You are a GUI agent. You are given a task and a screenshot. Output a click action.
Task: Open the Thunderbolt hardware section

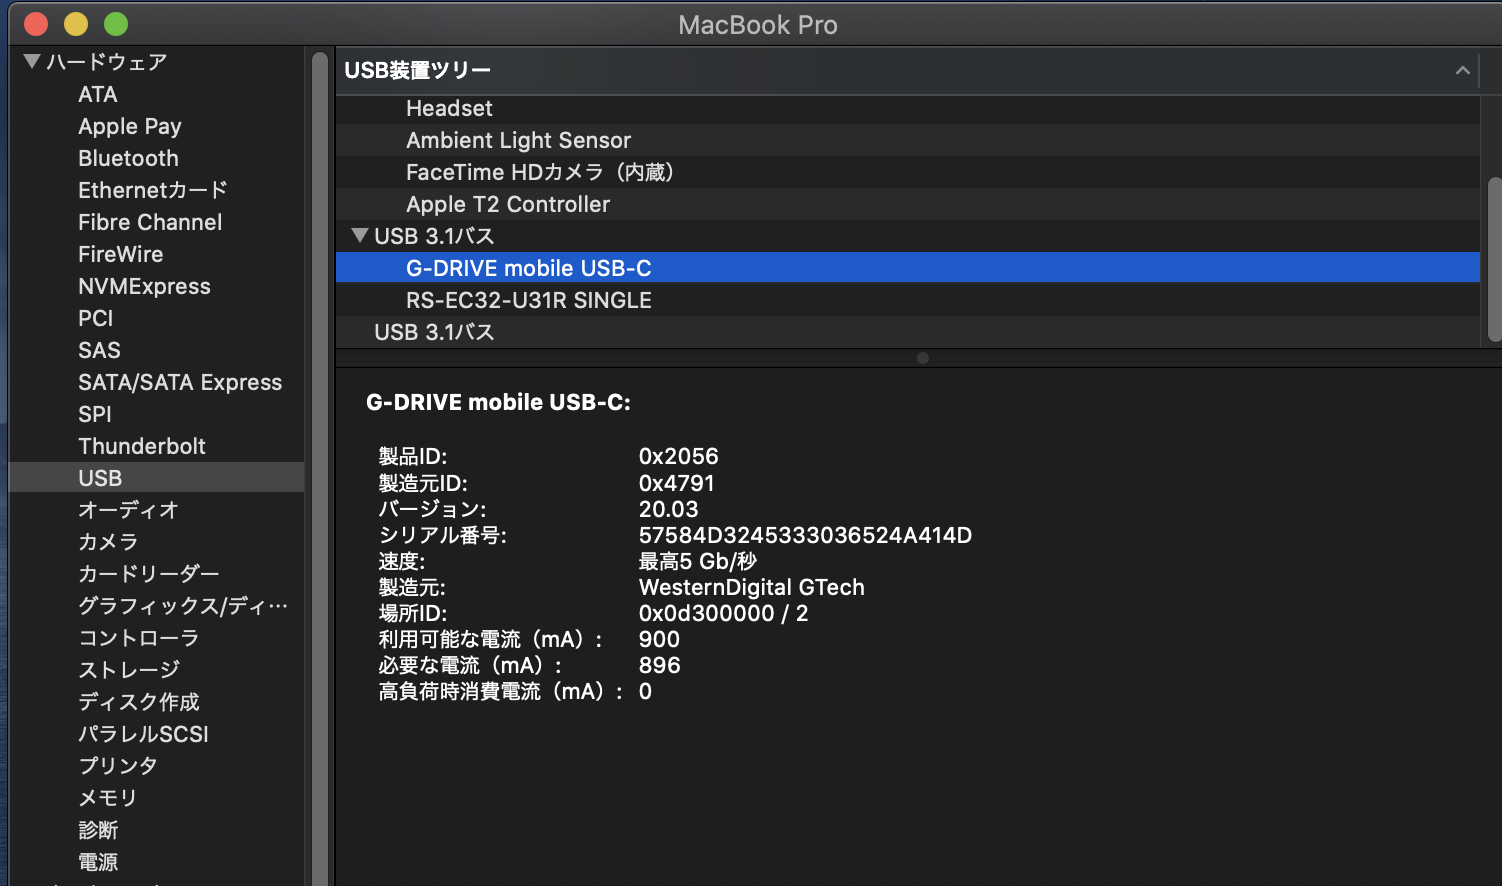click(142, 446)
